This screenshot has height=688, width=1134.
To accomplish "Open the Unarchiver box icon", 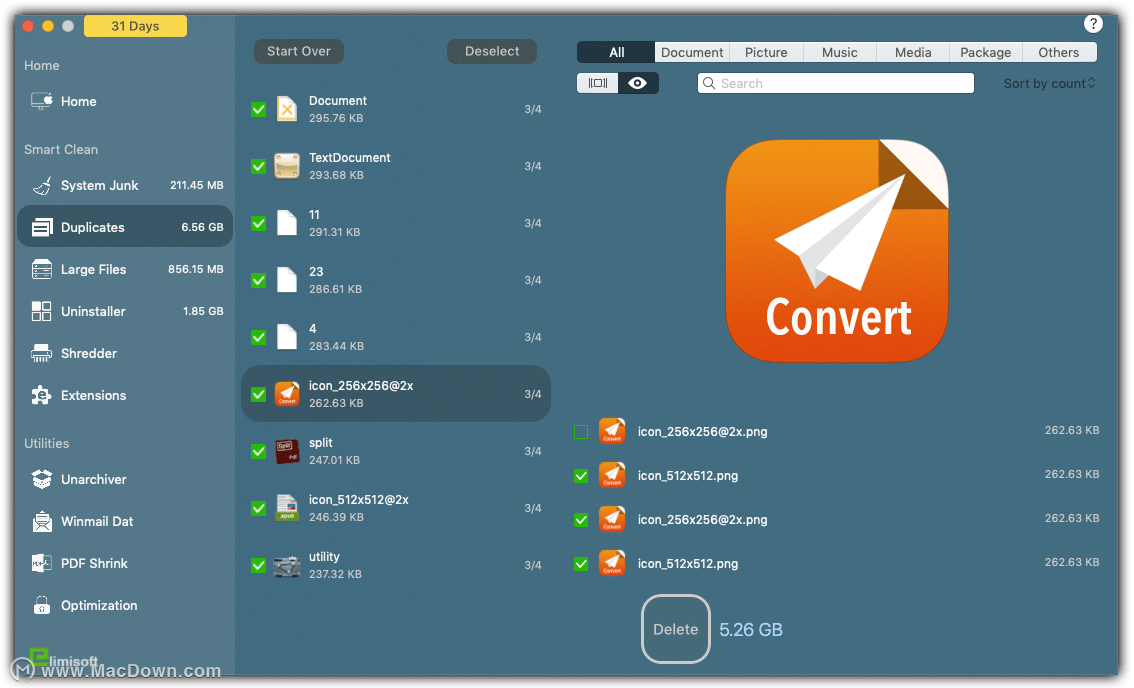I will tap(42, 479).
